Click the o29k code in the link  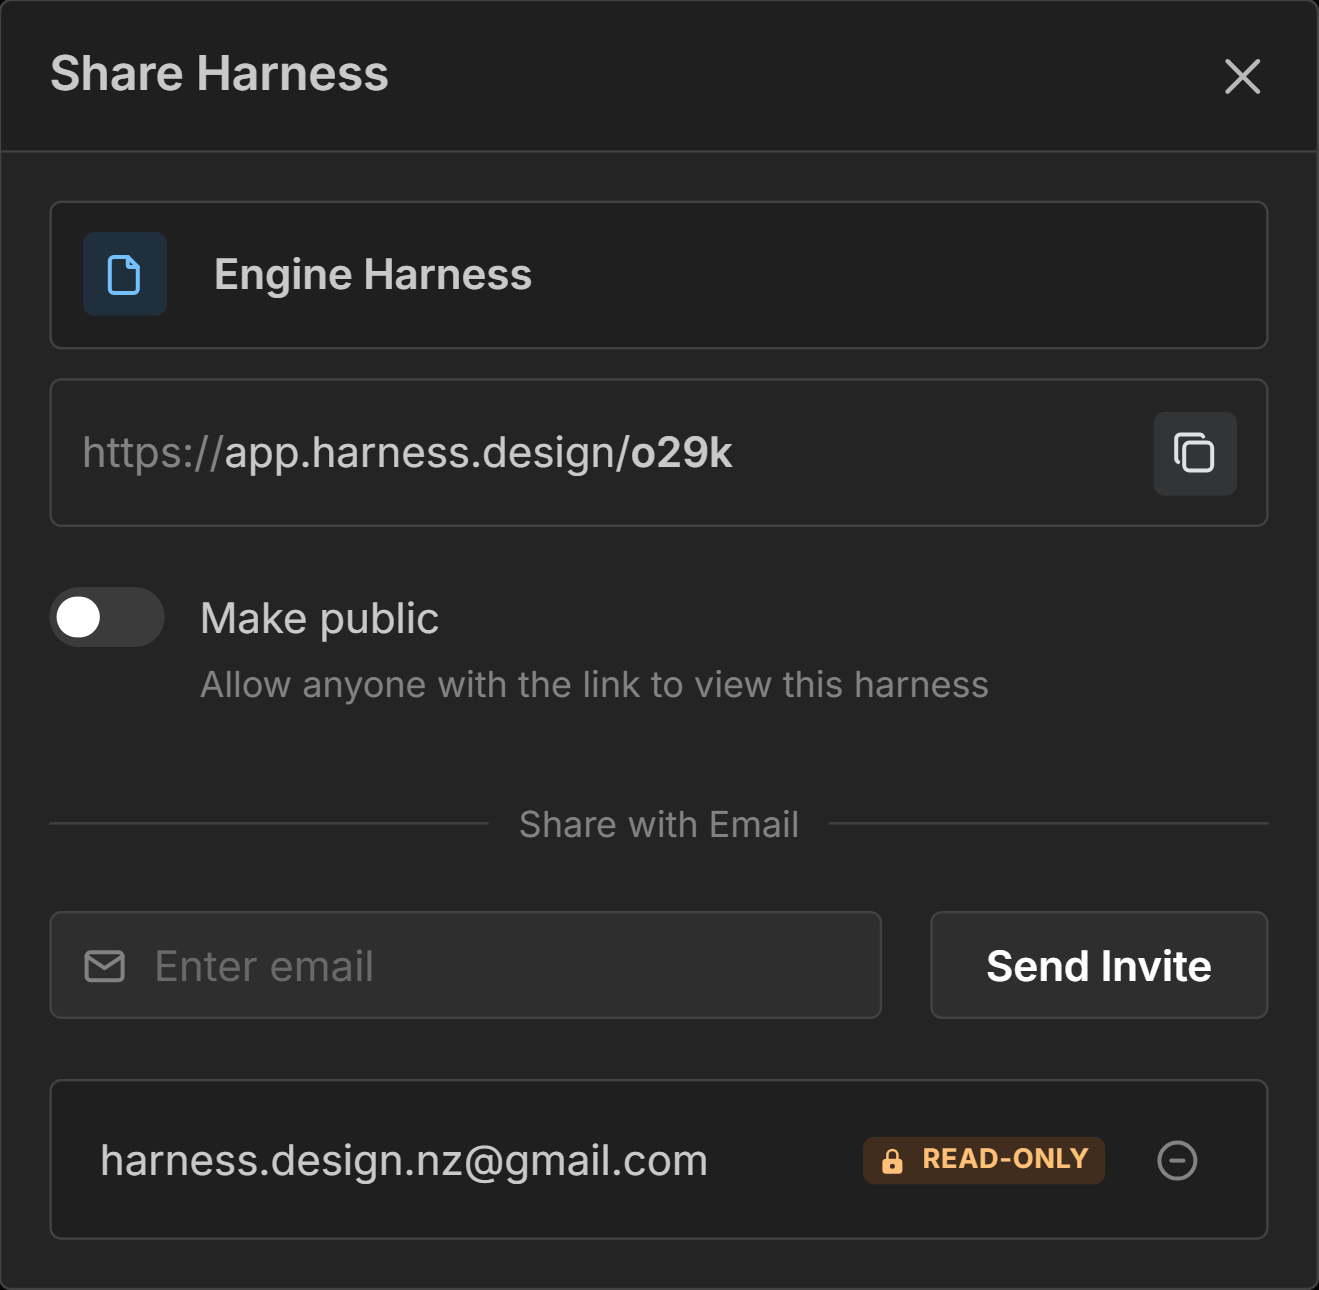pos(682,453)
